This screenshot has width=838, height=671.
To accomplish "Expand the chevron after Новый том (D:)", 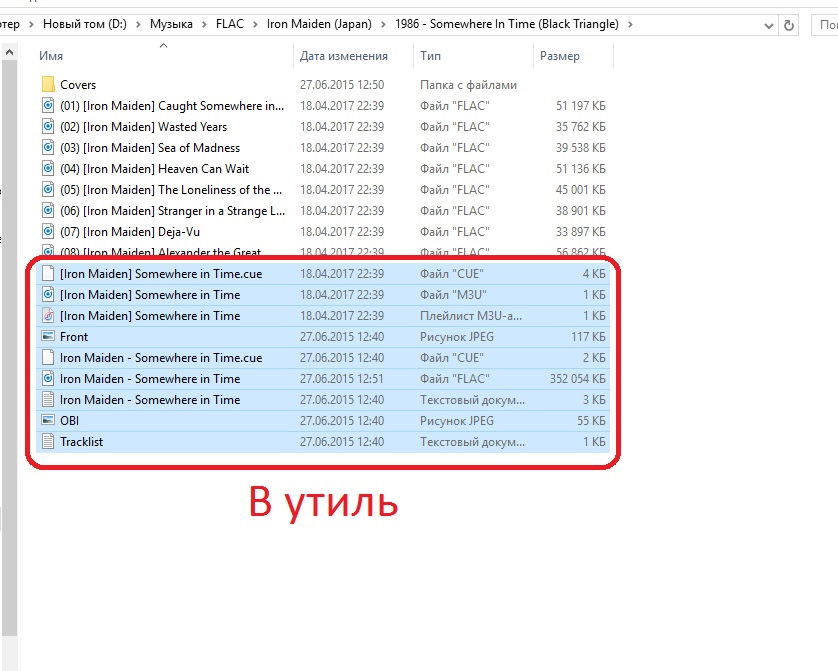I will (138, 25).
